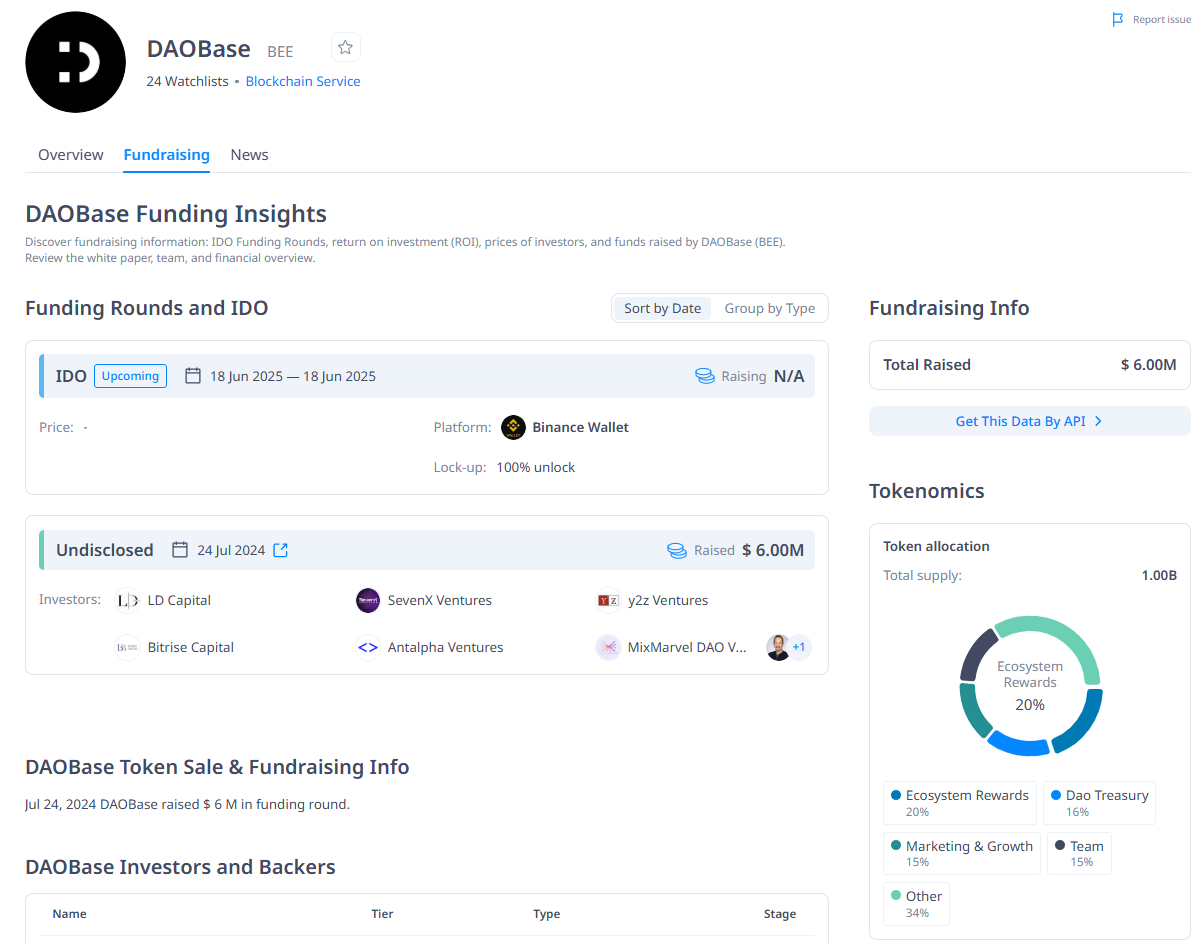Click the DAOBase round logo
Screen dimensions: 1203x943
coord(75,62)
